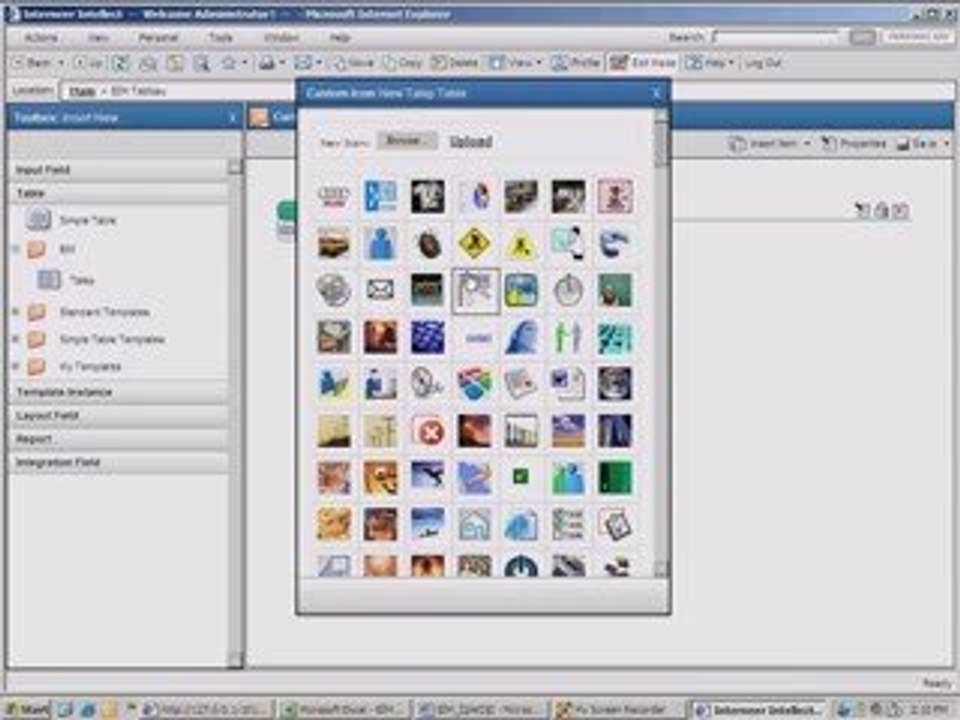
Task: Click the Print toolbar icon
Action: click(x=267, y=62)
